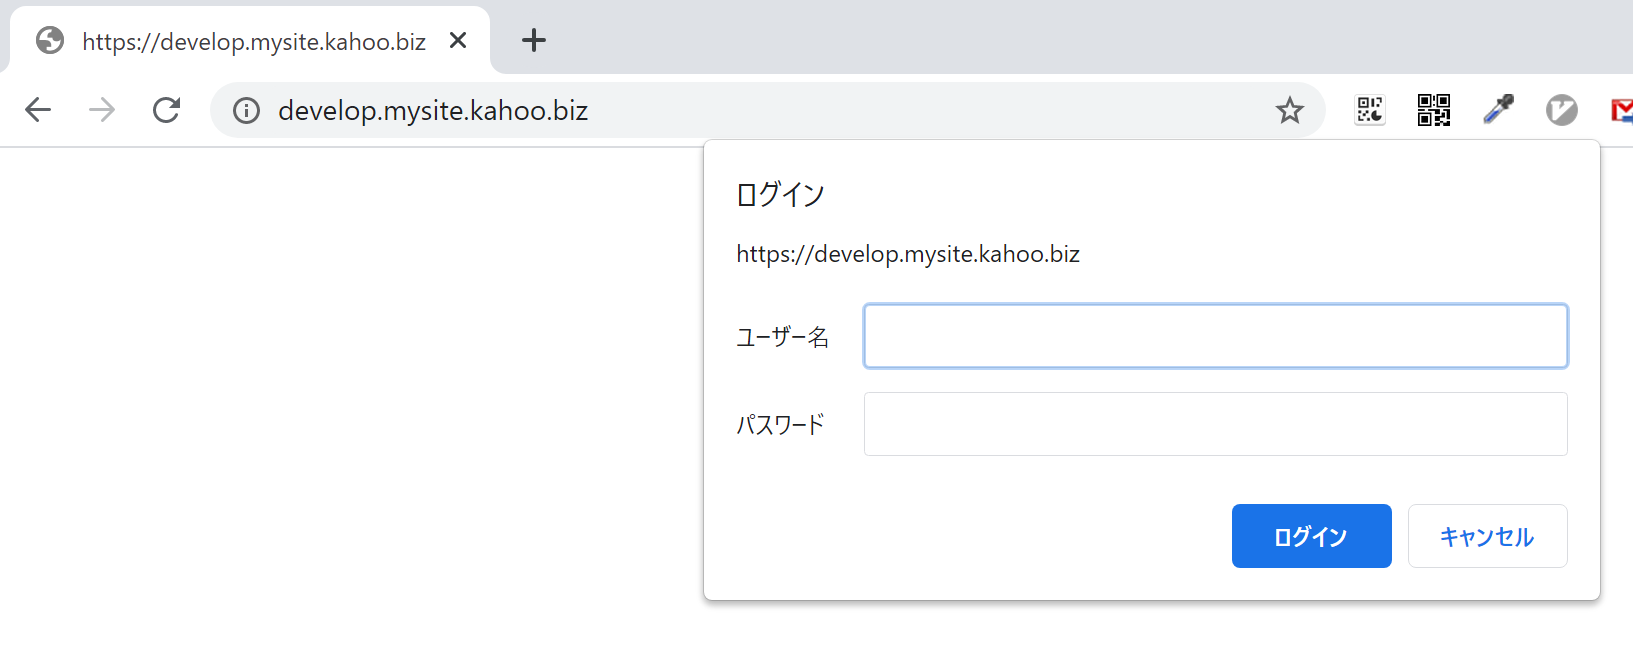Go back using the back arrow

point(38,110)
